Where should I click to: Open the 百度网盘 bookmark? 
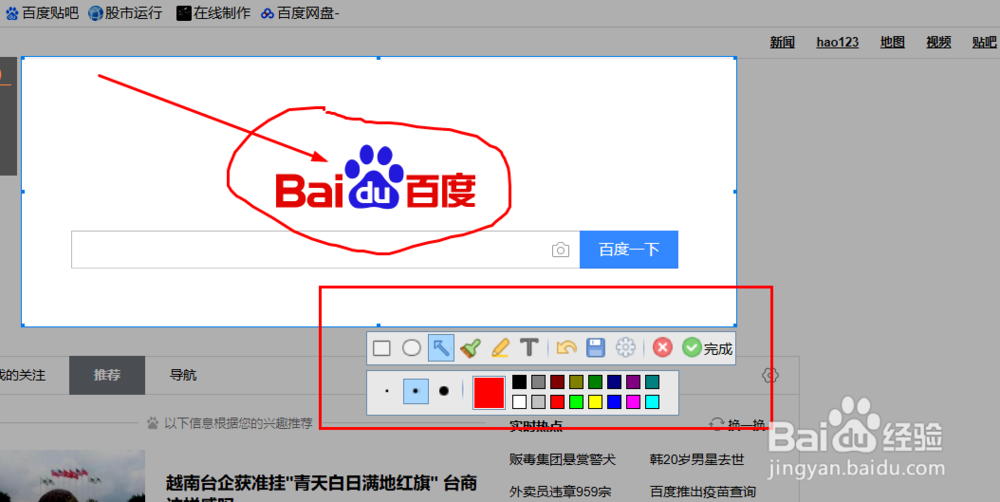point(300,13)
